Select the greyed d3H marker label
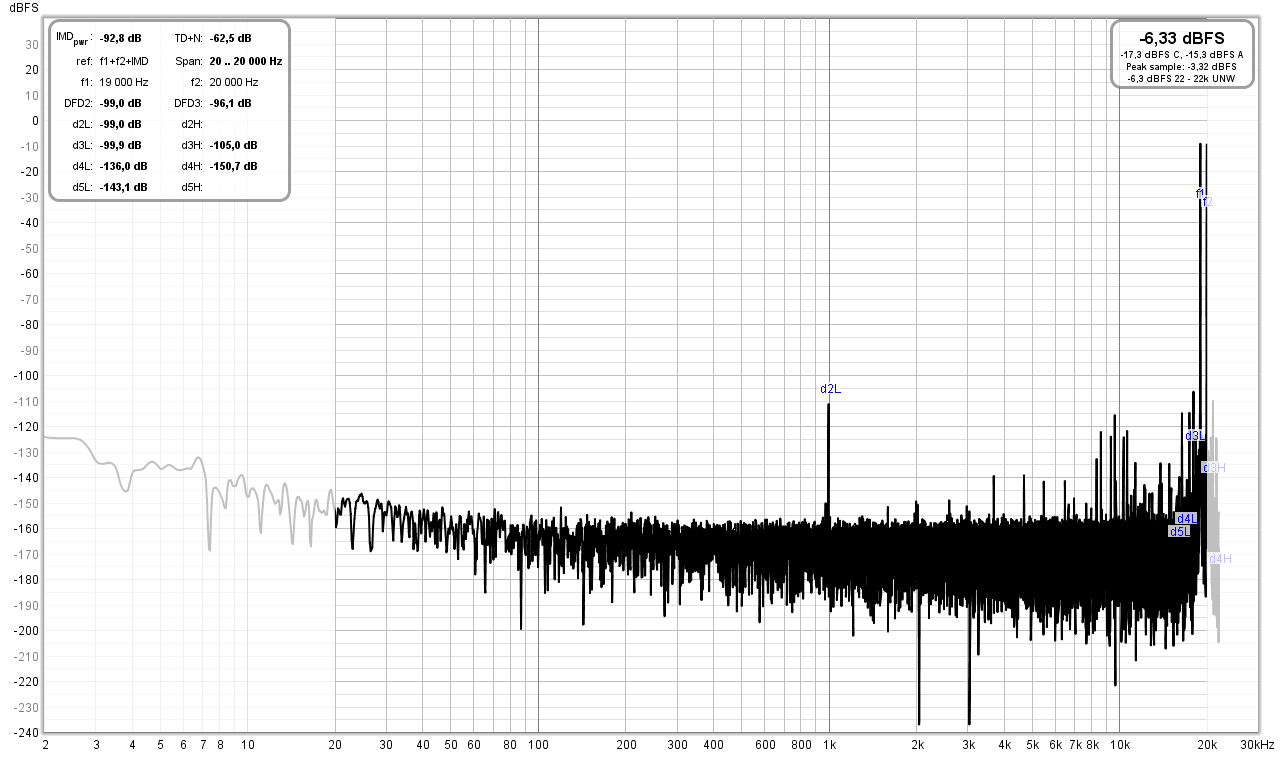 pos(1214,467)
